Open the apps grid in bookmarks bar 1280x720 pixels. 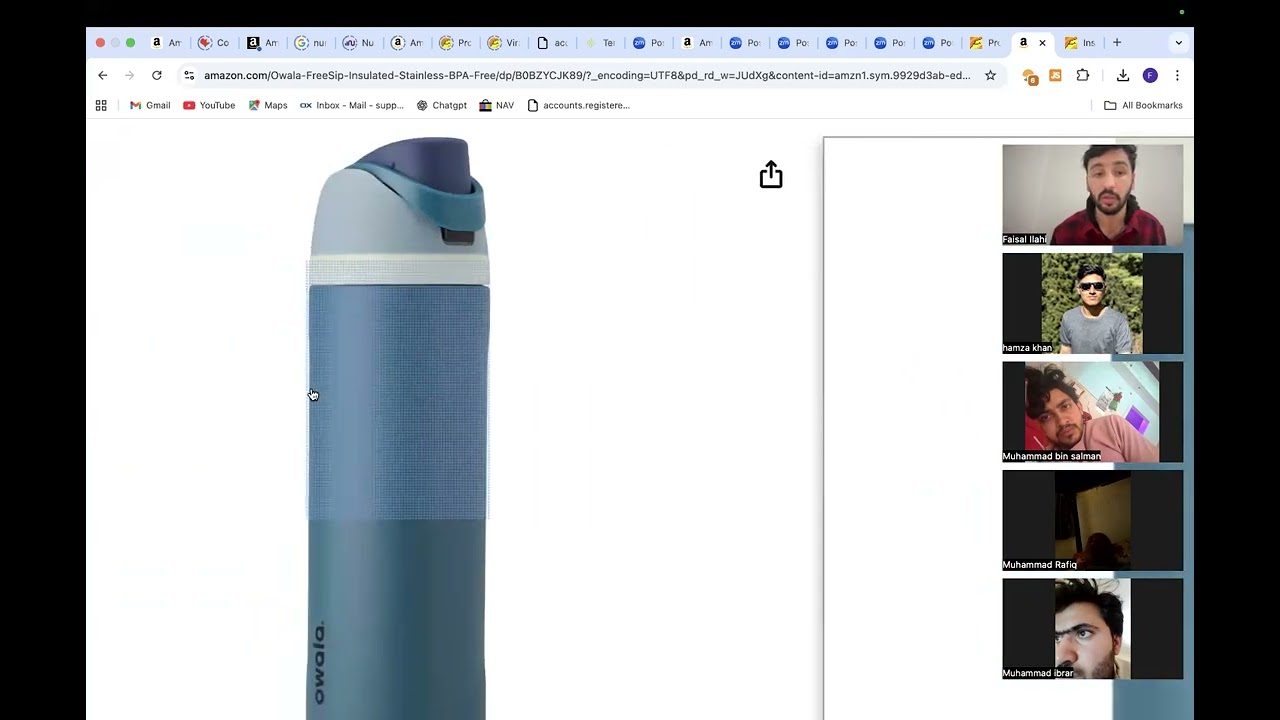(101, 105)
